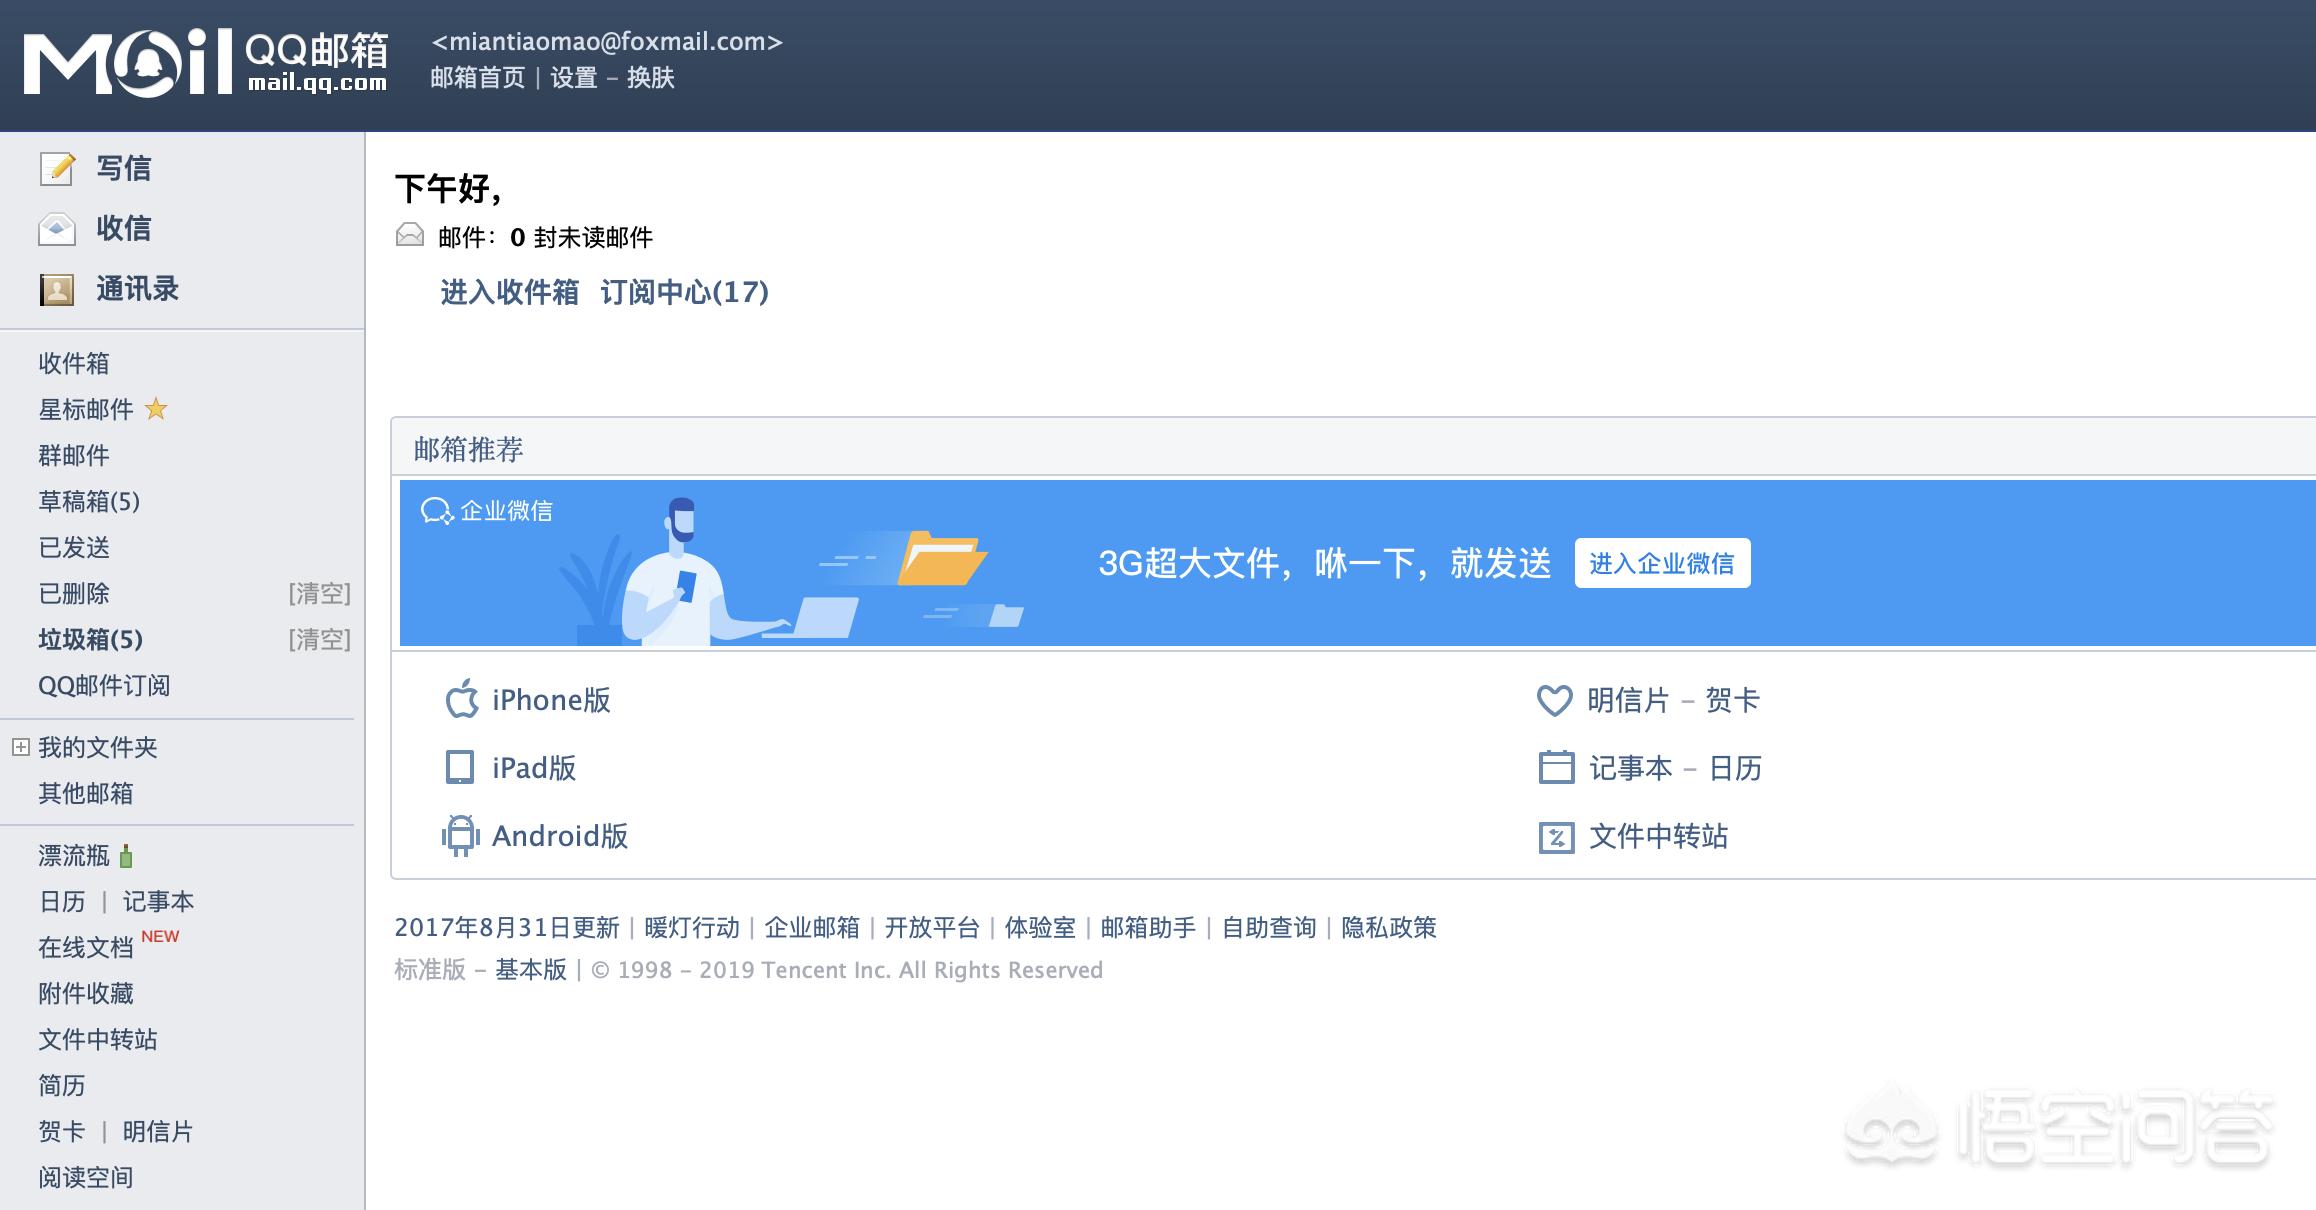This screenshot has height=1210, width=2316.
Task: Click the 文件中转站 box icon in recommendations
Action: [1555, 837]
